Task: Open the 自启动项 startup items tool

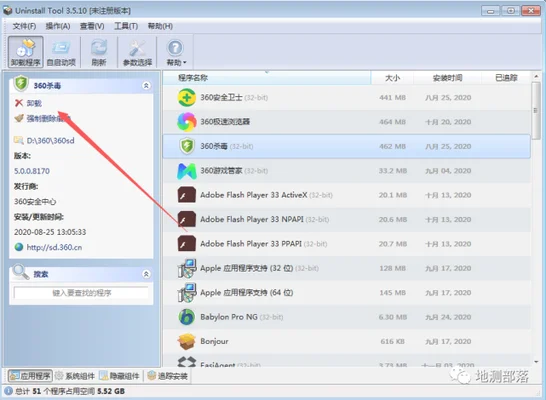Action: click(x=61, y=52)
